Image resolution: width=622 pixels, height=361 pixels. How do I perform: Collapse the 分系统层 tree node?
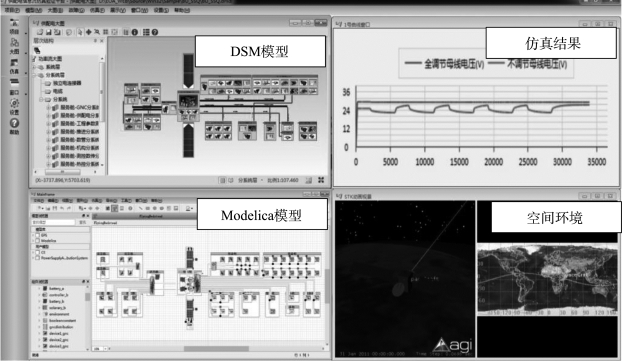tap(35, 75)
